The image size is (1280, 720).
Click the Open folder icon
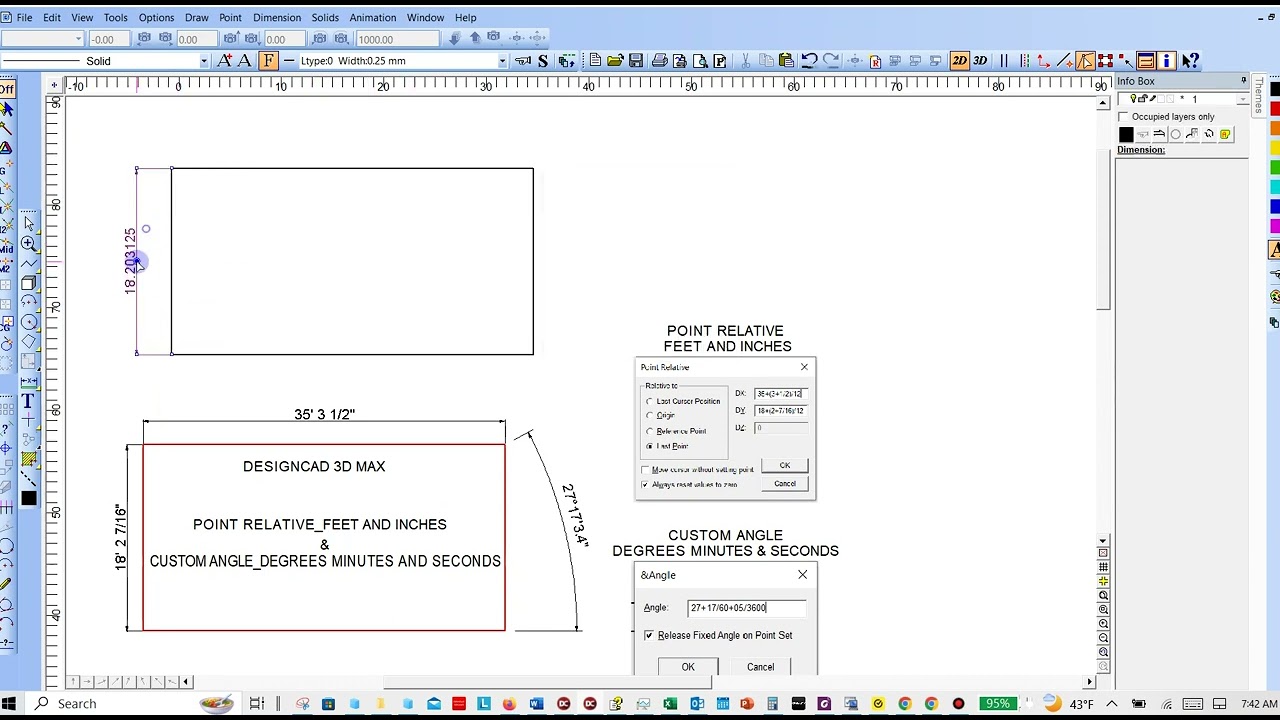(615, 61)
